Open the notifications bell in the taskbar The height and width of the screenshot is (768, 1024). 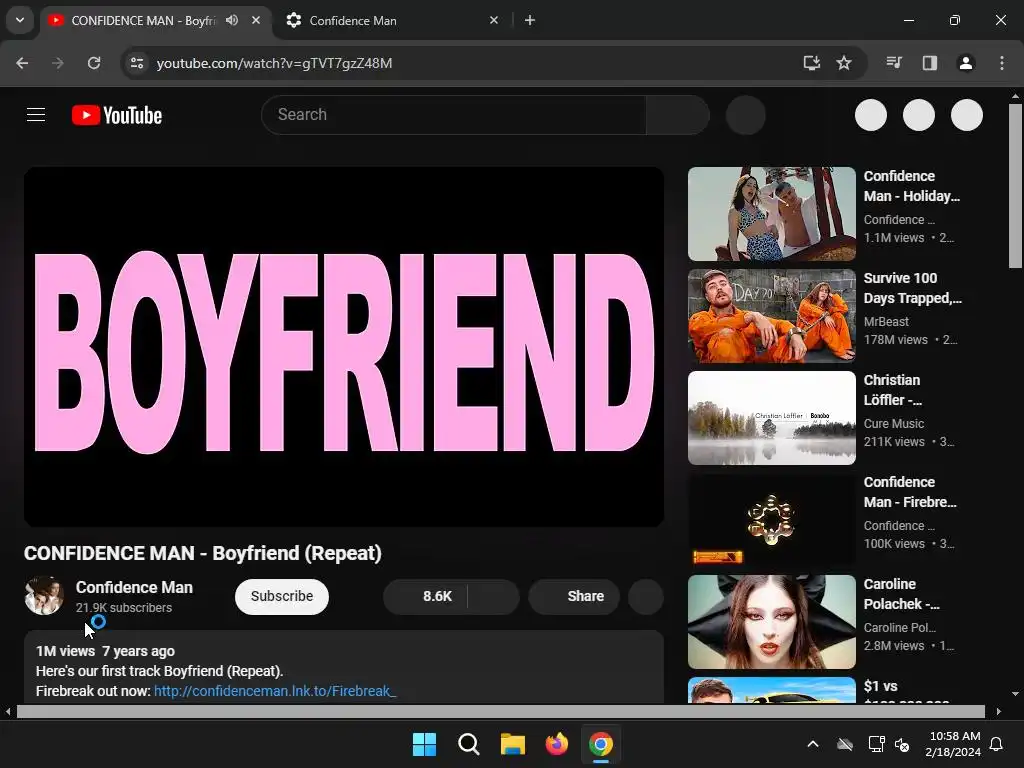click(x=996, y=744)
